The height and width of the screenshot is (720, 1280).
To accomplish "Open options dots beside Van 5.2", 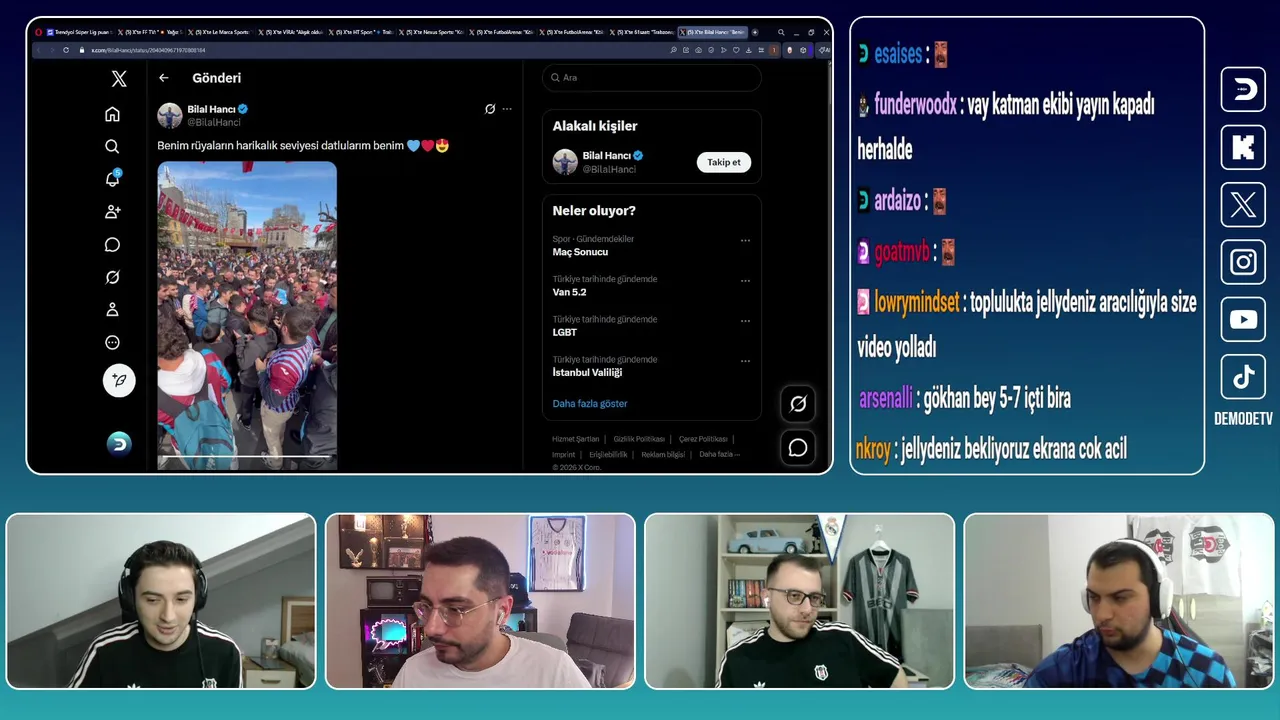I will (x=745, y=281).
